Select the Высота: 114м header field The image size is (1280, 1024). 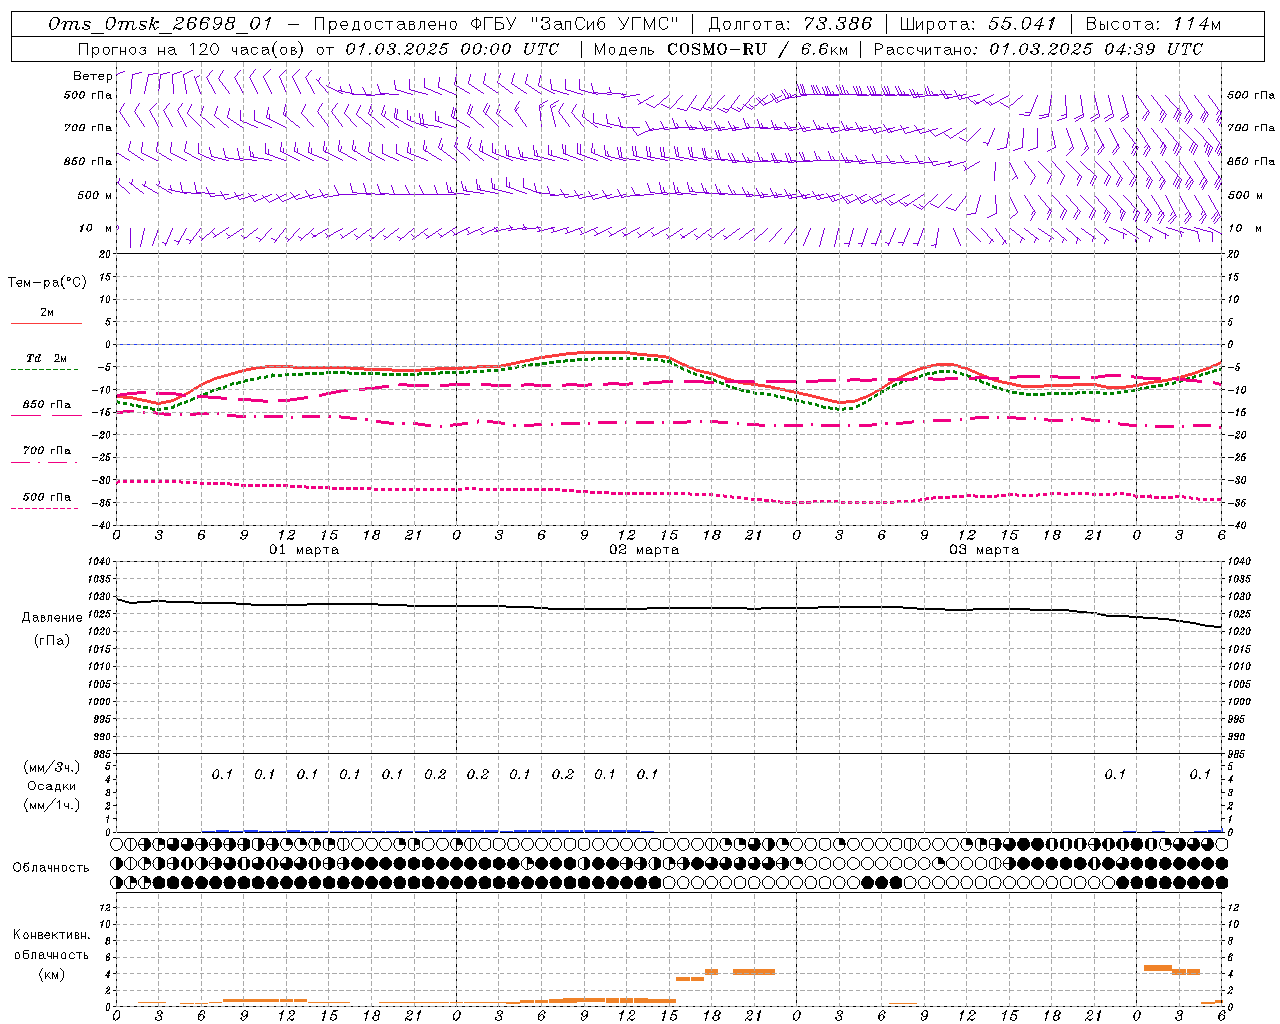click(x=1153, y=24)
